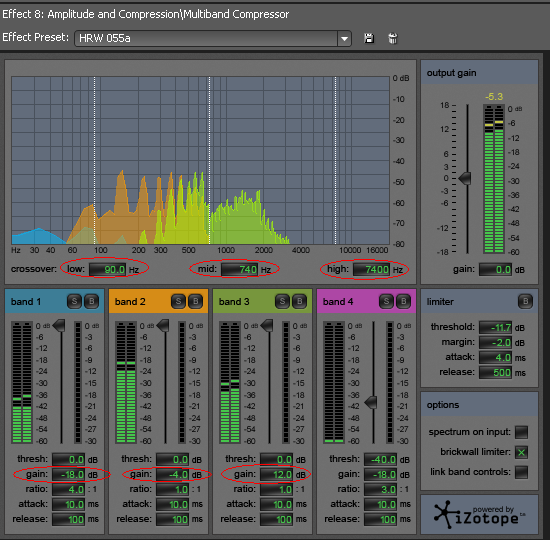Click limiter margin -2.0 dB field

click(x=495, y=342)
